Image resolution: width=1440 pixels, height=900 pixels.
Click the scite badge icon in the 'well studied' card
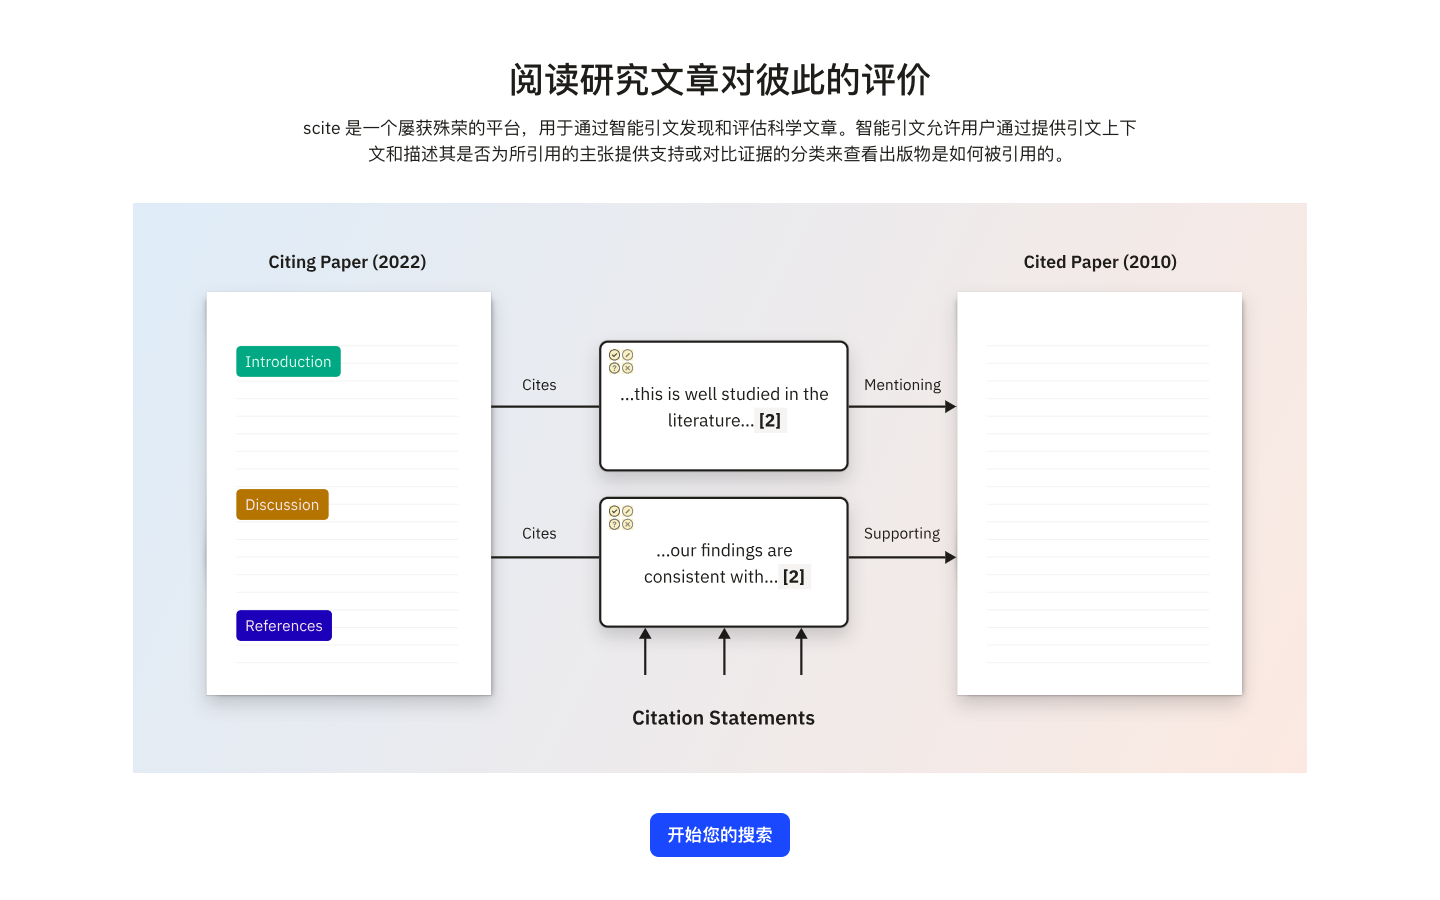(621, 361)
